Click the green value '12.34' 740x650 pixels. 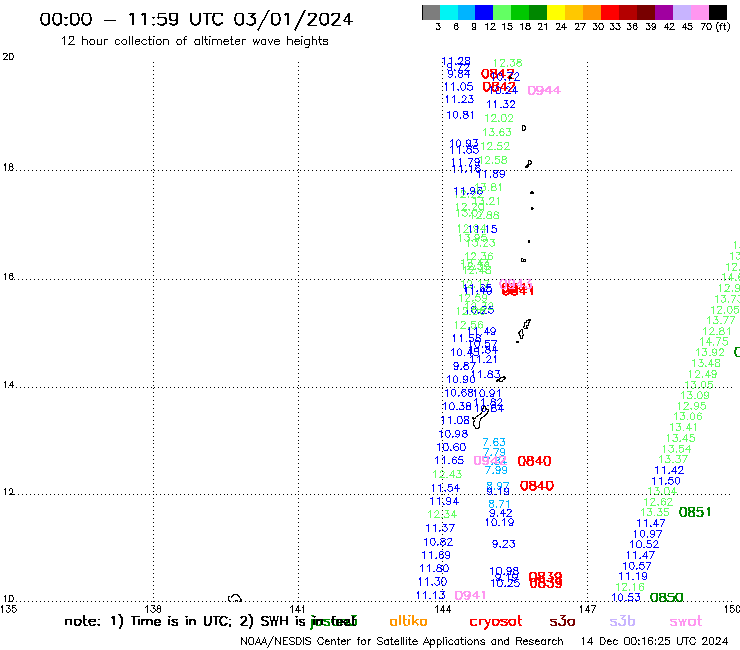tap(442, 515)
